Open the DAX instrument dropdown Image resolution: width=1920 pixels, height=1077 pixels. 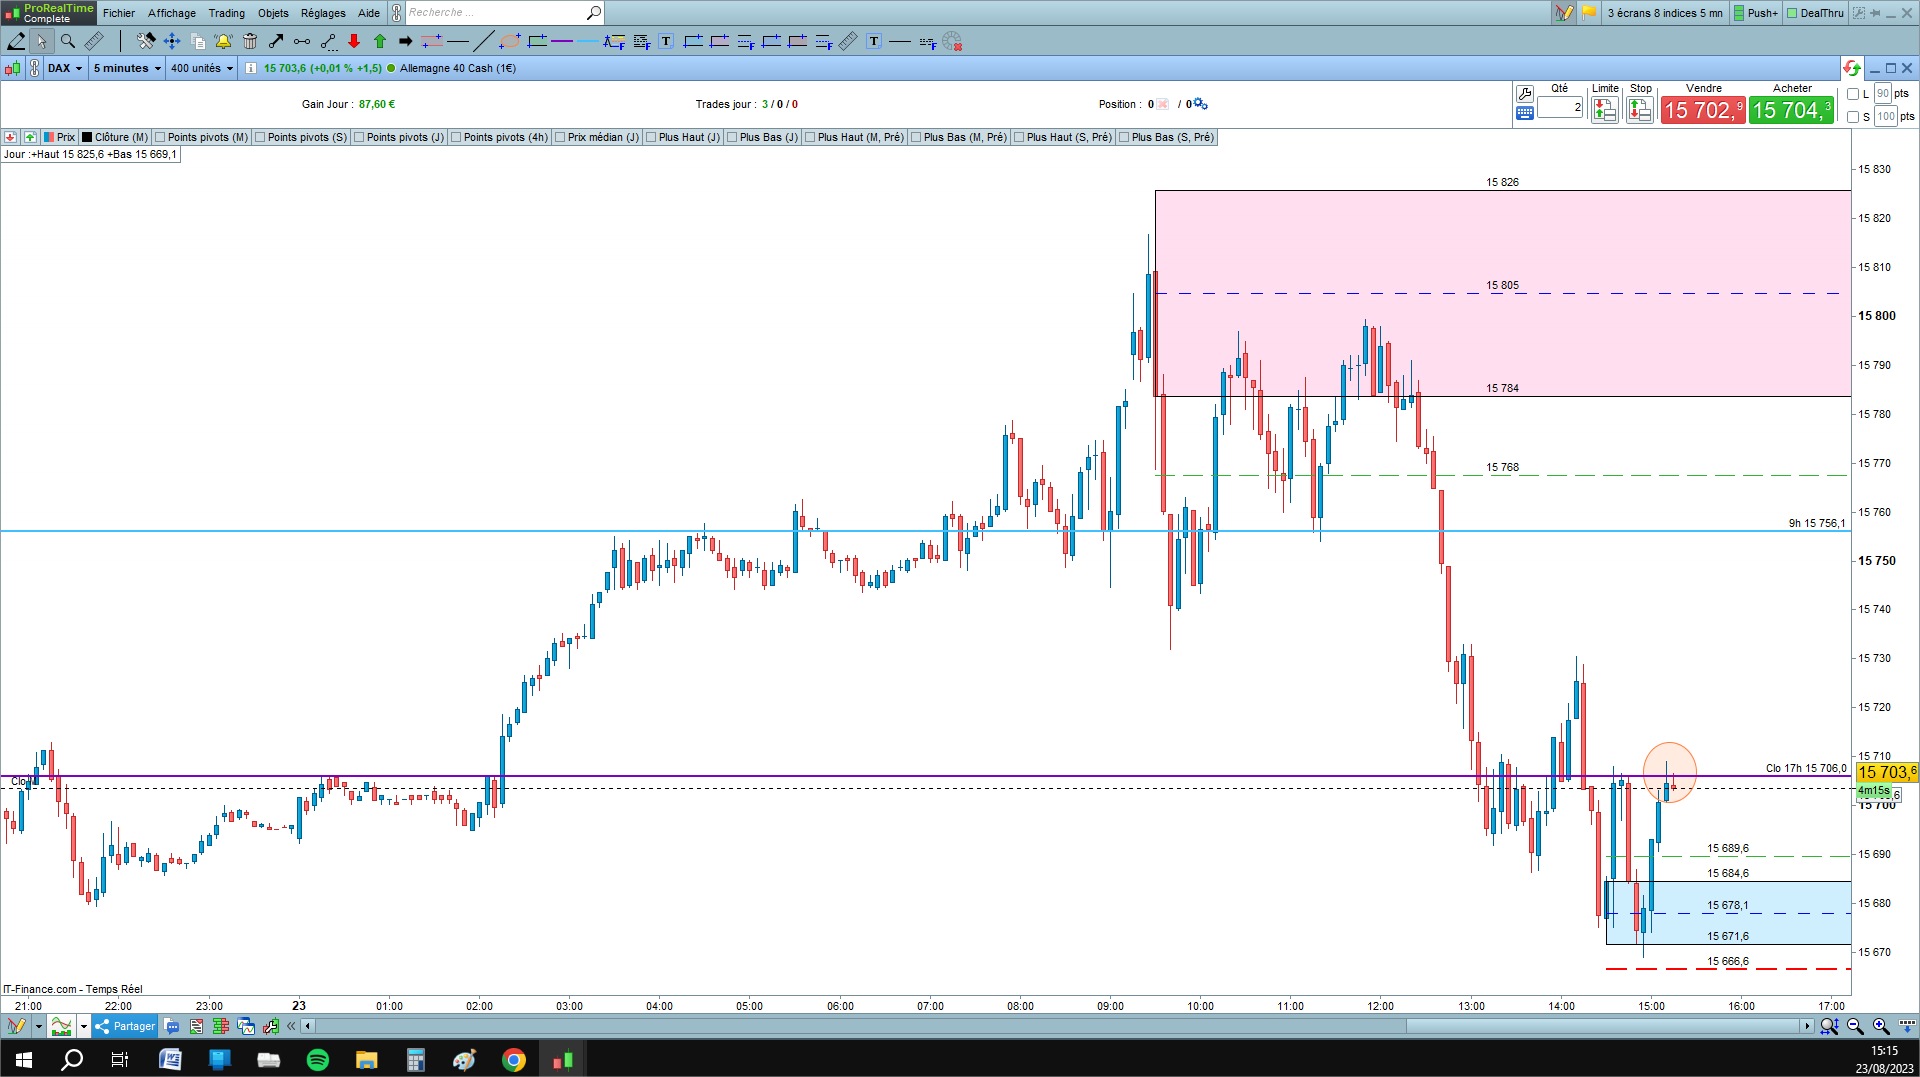coord(65,68)
